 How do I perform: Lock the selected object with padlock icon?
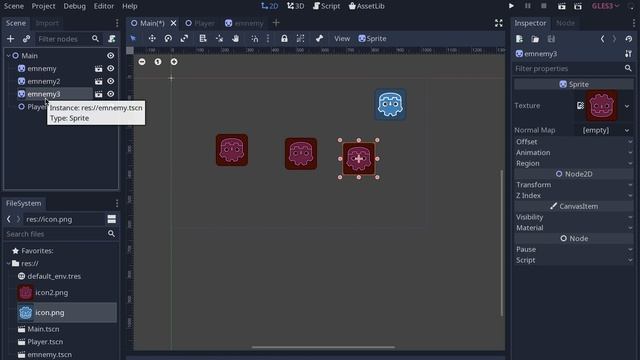284,38
